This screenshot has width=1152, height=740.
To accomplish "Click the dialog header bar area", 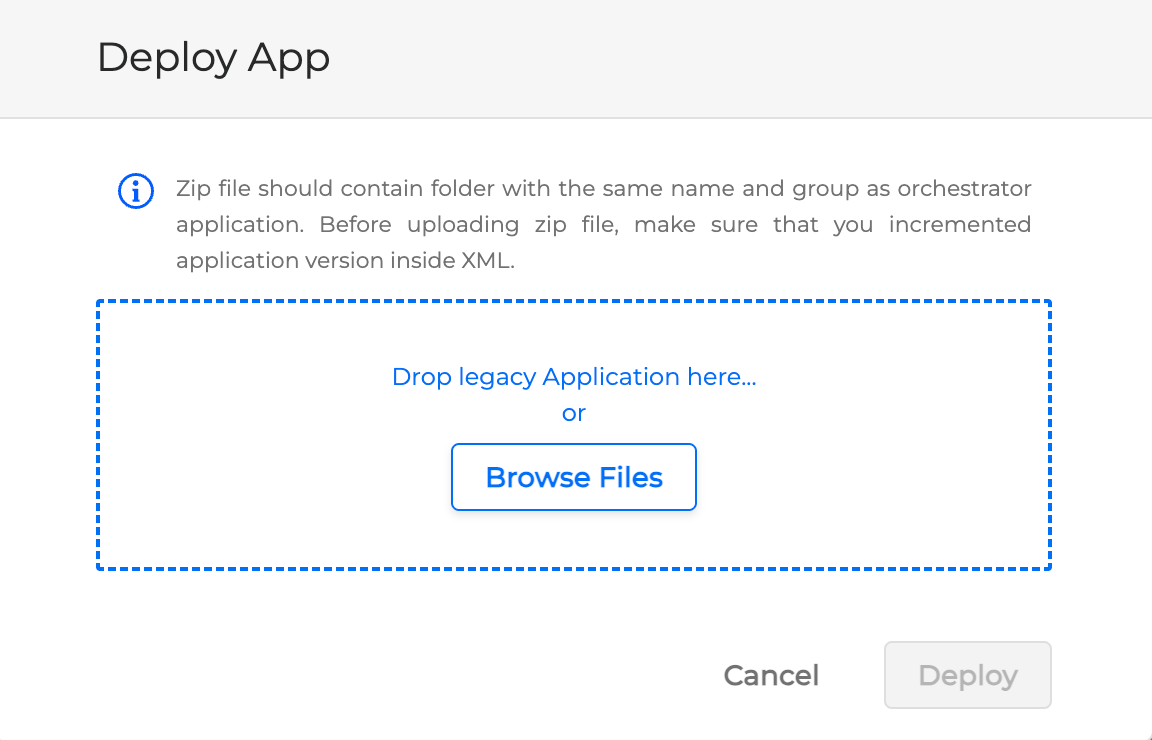I will coord(700,58).
